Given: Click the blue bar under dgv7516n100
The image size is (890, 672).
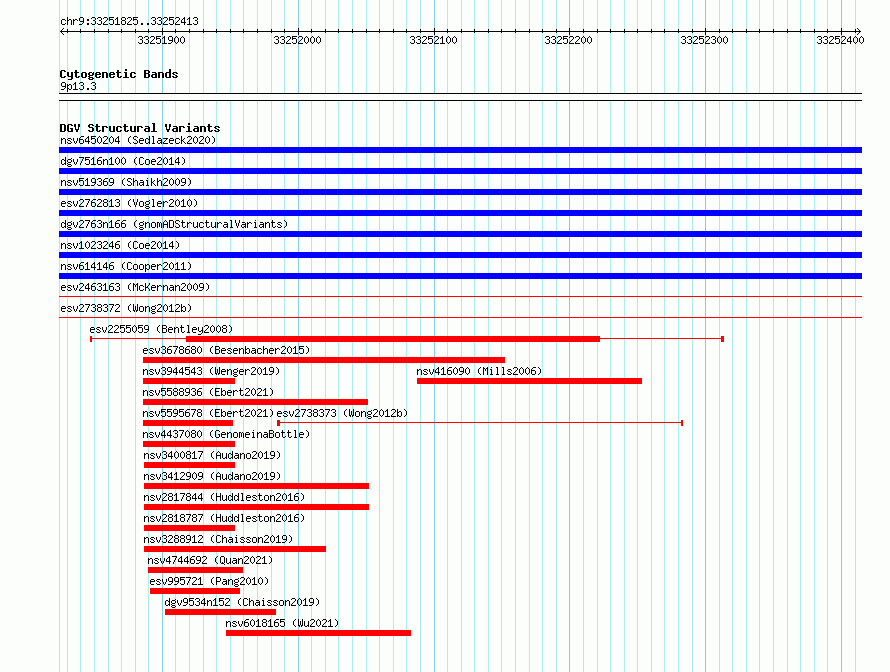Looking at the screenshot, I should coord(460,171).
